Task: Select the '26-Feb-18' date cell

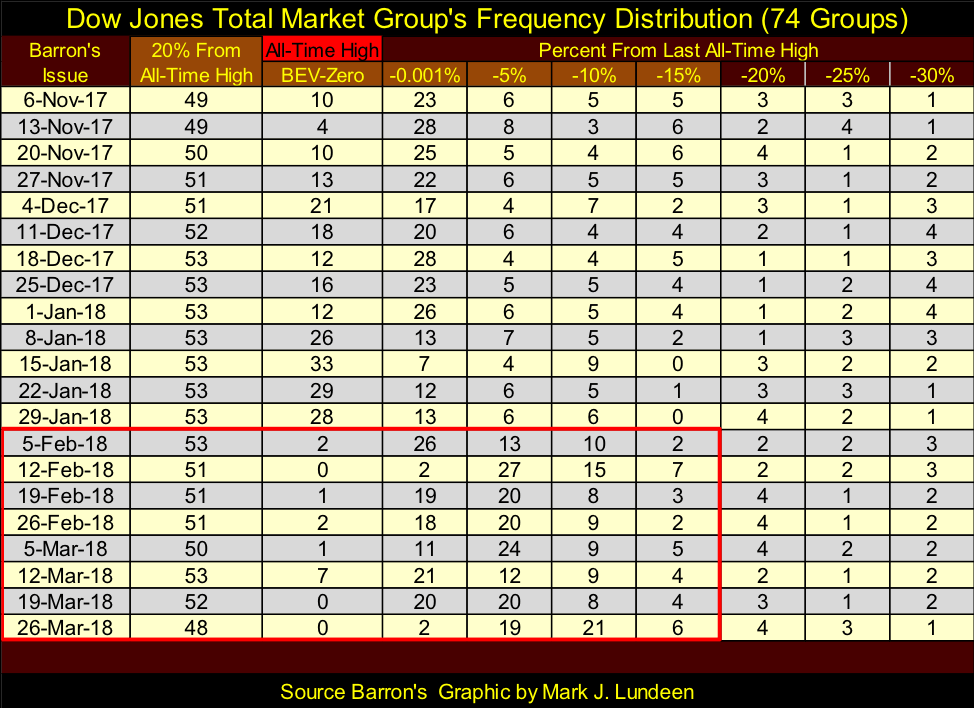Action: (65, 522)
